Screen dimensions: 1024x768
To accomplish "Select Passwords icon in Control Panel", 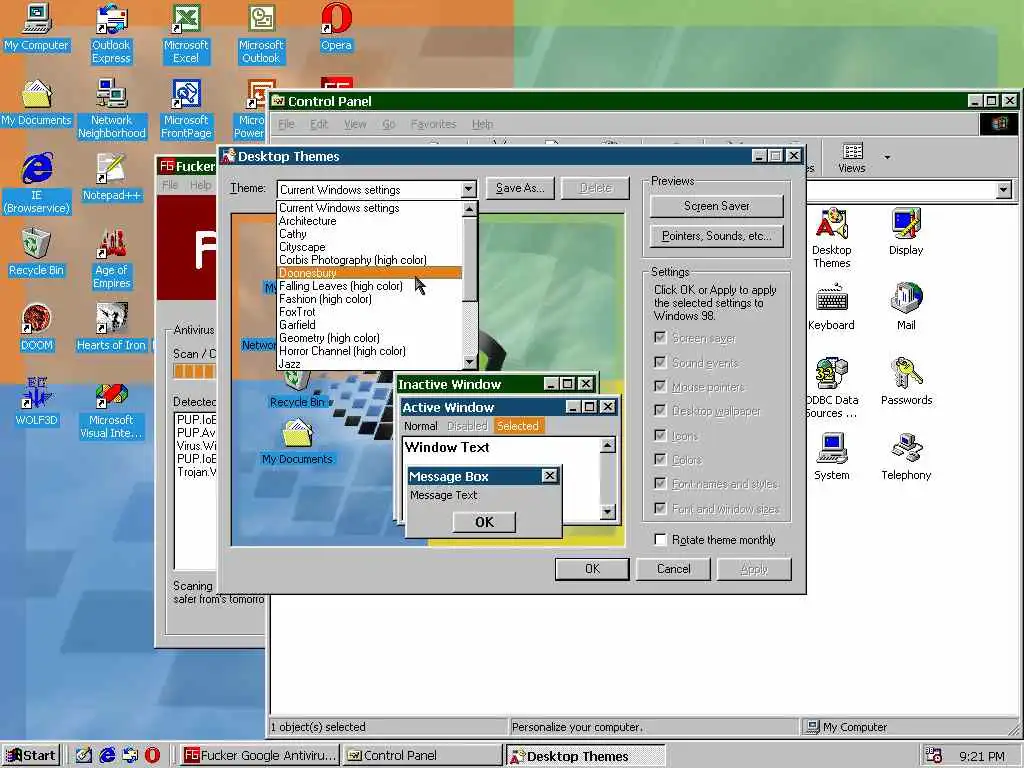I will point(906,382).
